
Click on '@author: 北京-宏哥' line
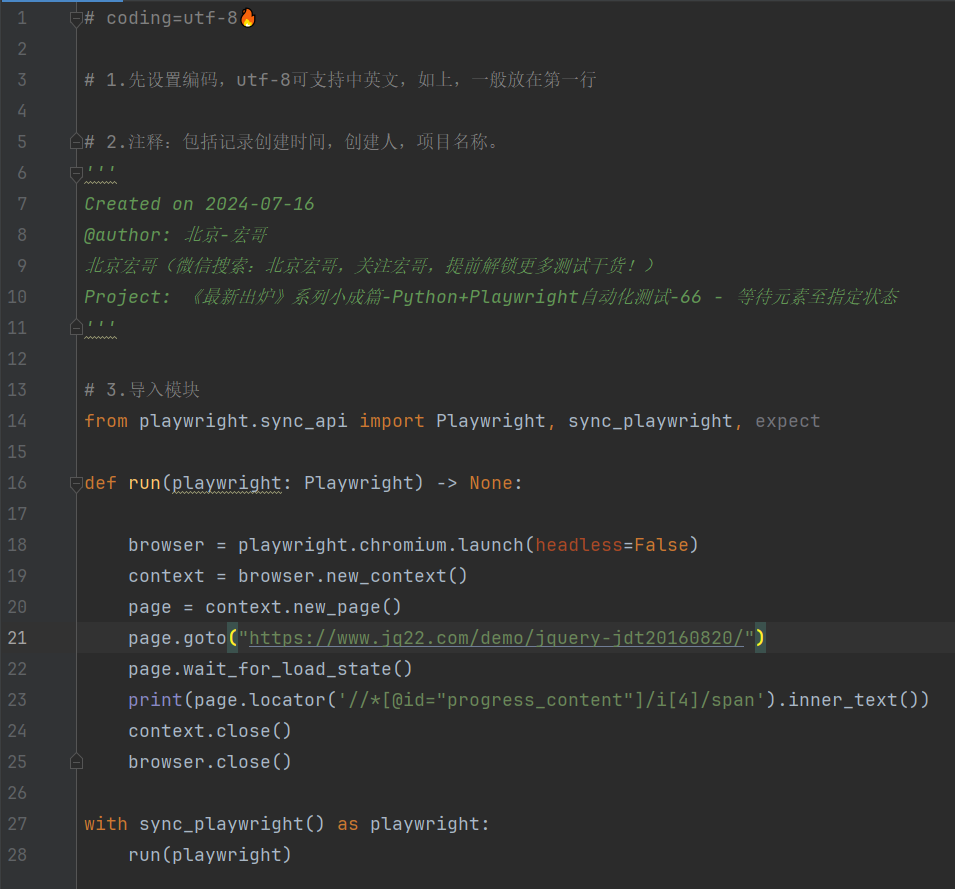click(x=175, y=235)
